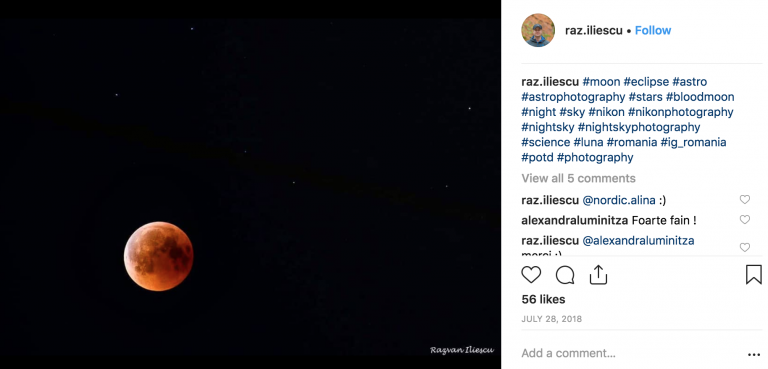Image resolution: width=768 pixels, height=369 pixels.
Task: Open the #romania hashtag link
Action: pyautogui.click(x=632, y=143)
